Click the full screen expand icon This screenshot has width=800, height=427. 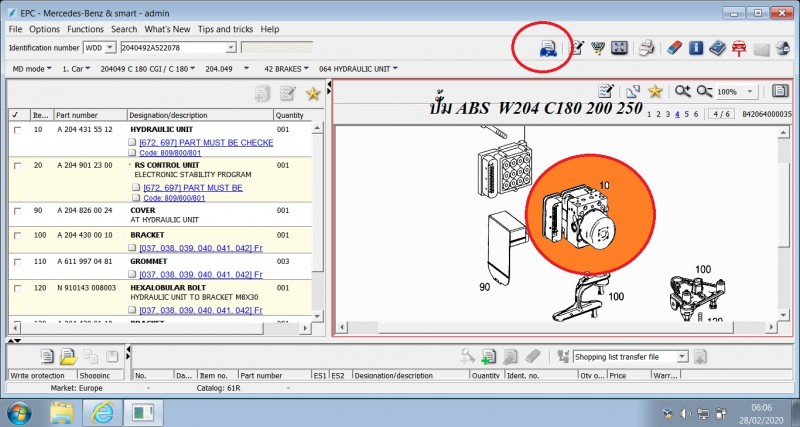(x=619, y=48)
